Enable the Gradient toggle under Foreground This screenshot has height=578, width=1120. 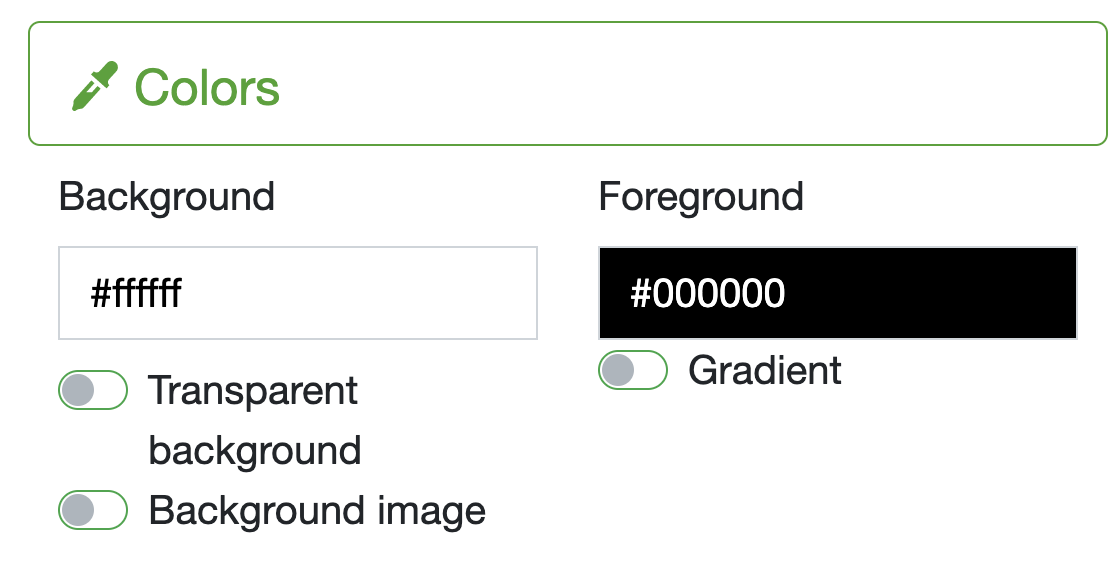[632, 370]
